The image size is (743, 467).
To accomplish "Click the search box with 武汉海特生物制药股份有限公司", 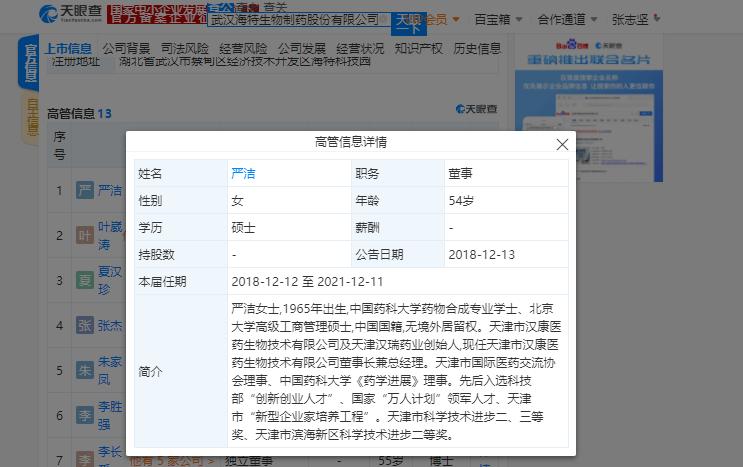I will coord(299,19).
